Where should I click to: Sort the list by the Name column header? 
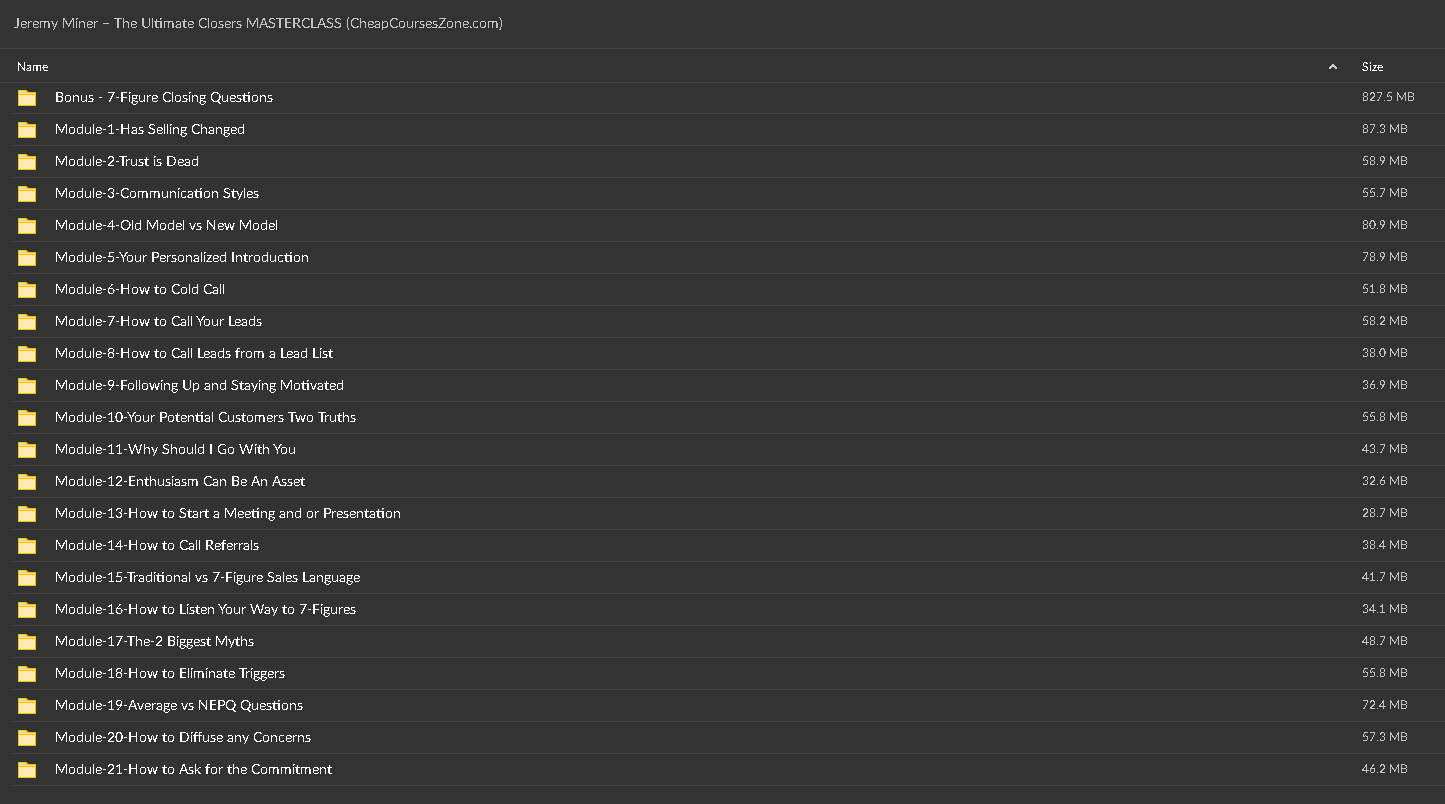(x=33, y=67)
